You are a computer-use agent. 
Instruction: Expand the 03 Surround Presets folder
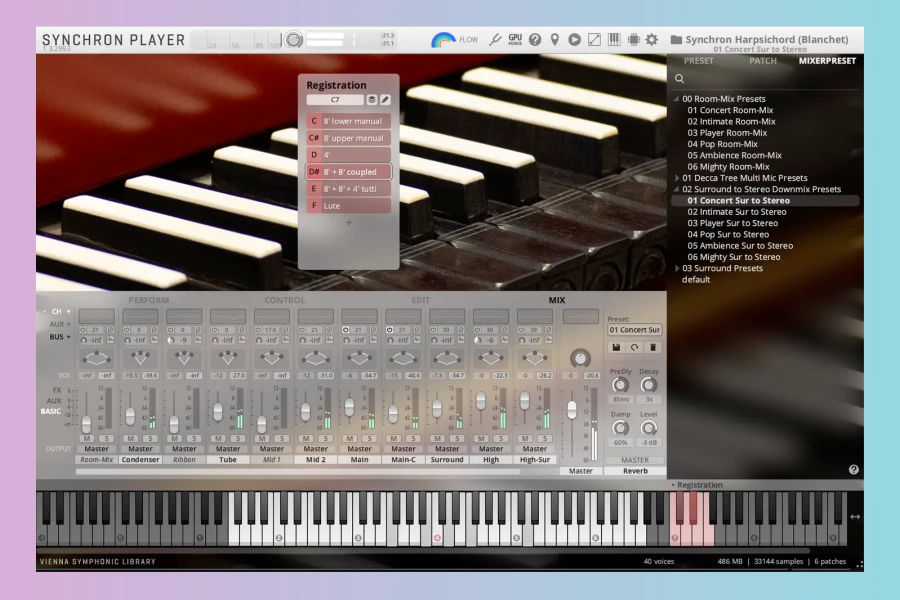click(x=677, y=268)
